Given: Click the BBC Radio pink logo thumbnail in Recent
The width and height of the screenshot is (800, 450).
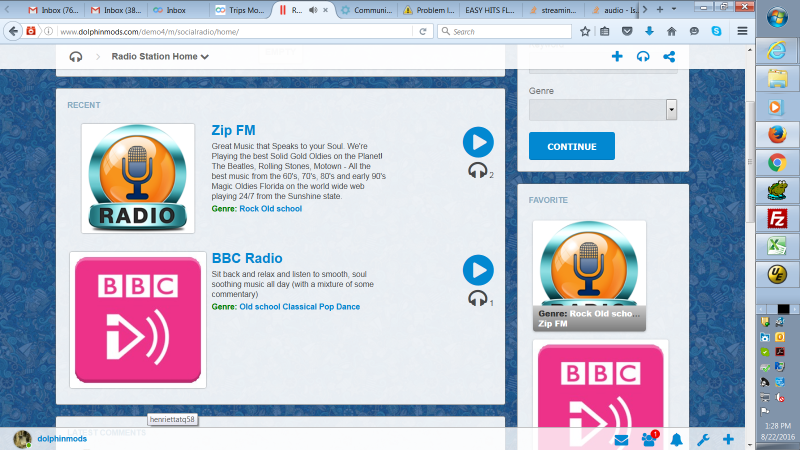Looking at the screenshot, I should (x=138, y=320).
